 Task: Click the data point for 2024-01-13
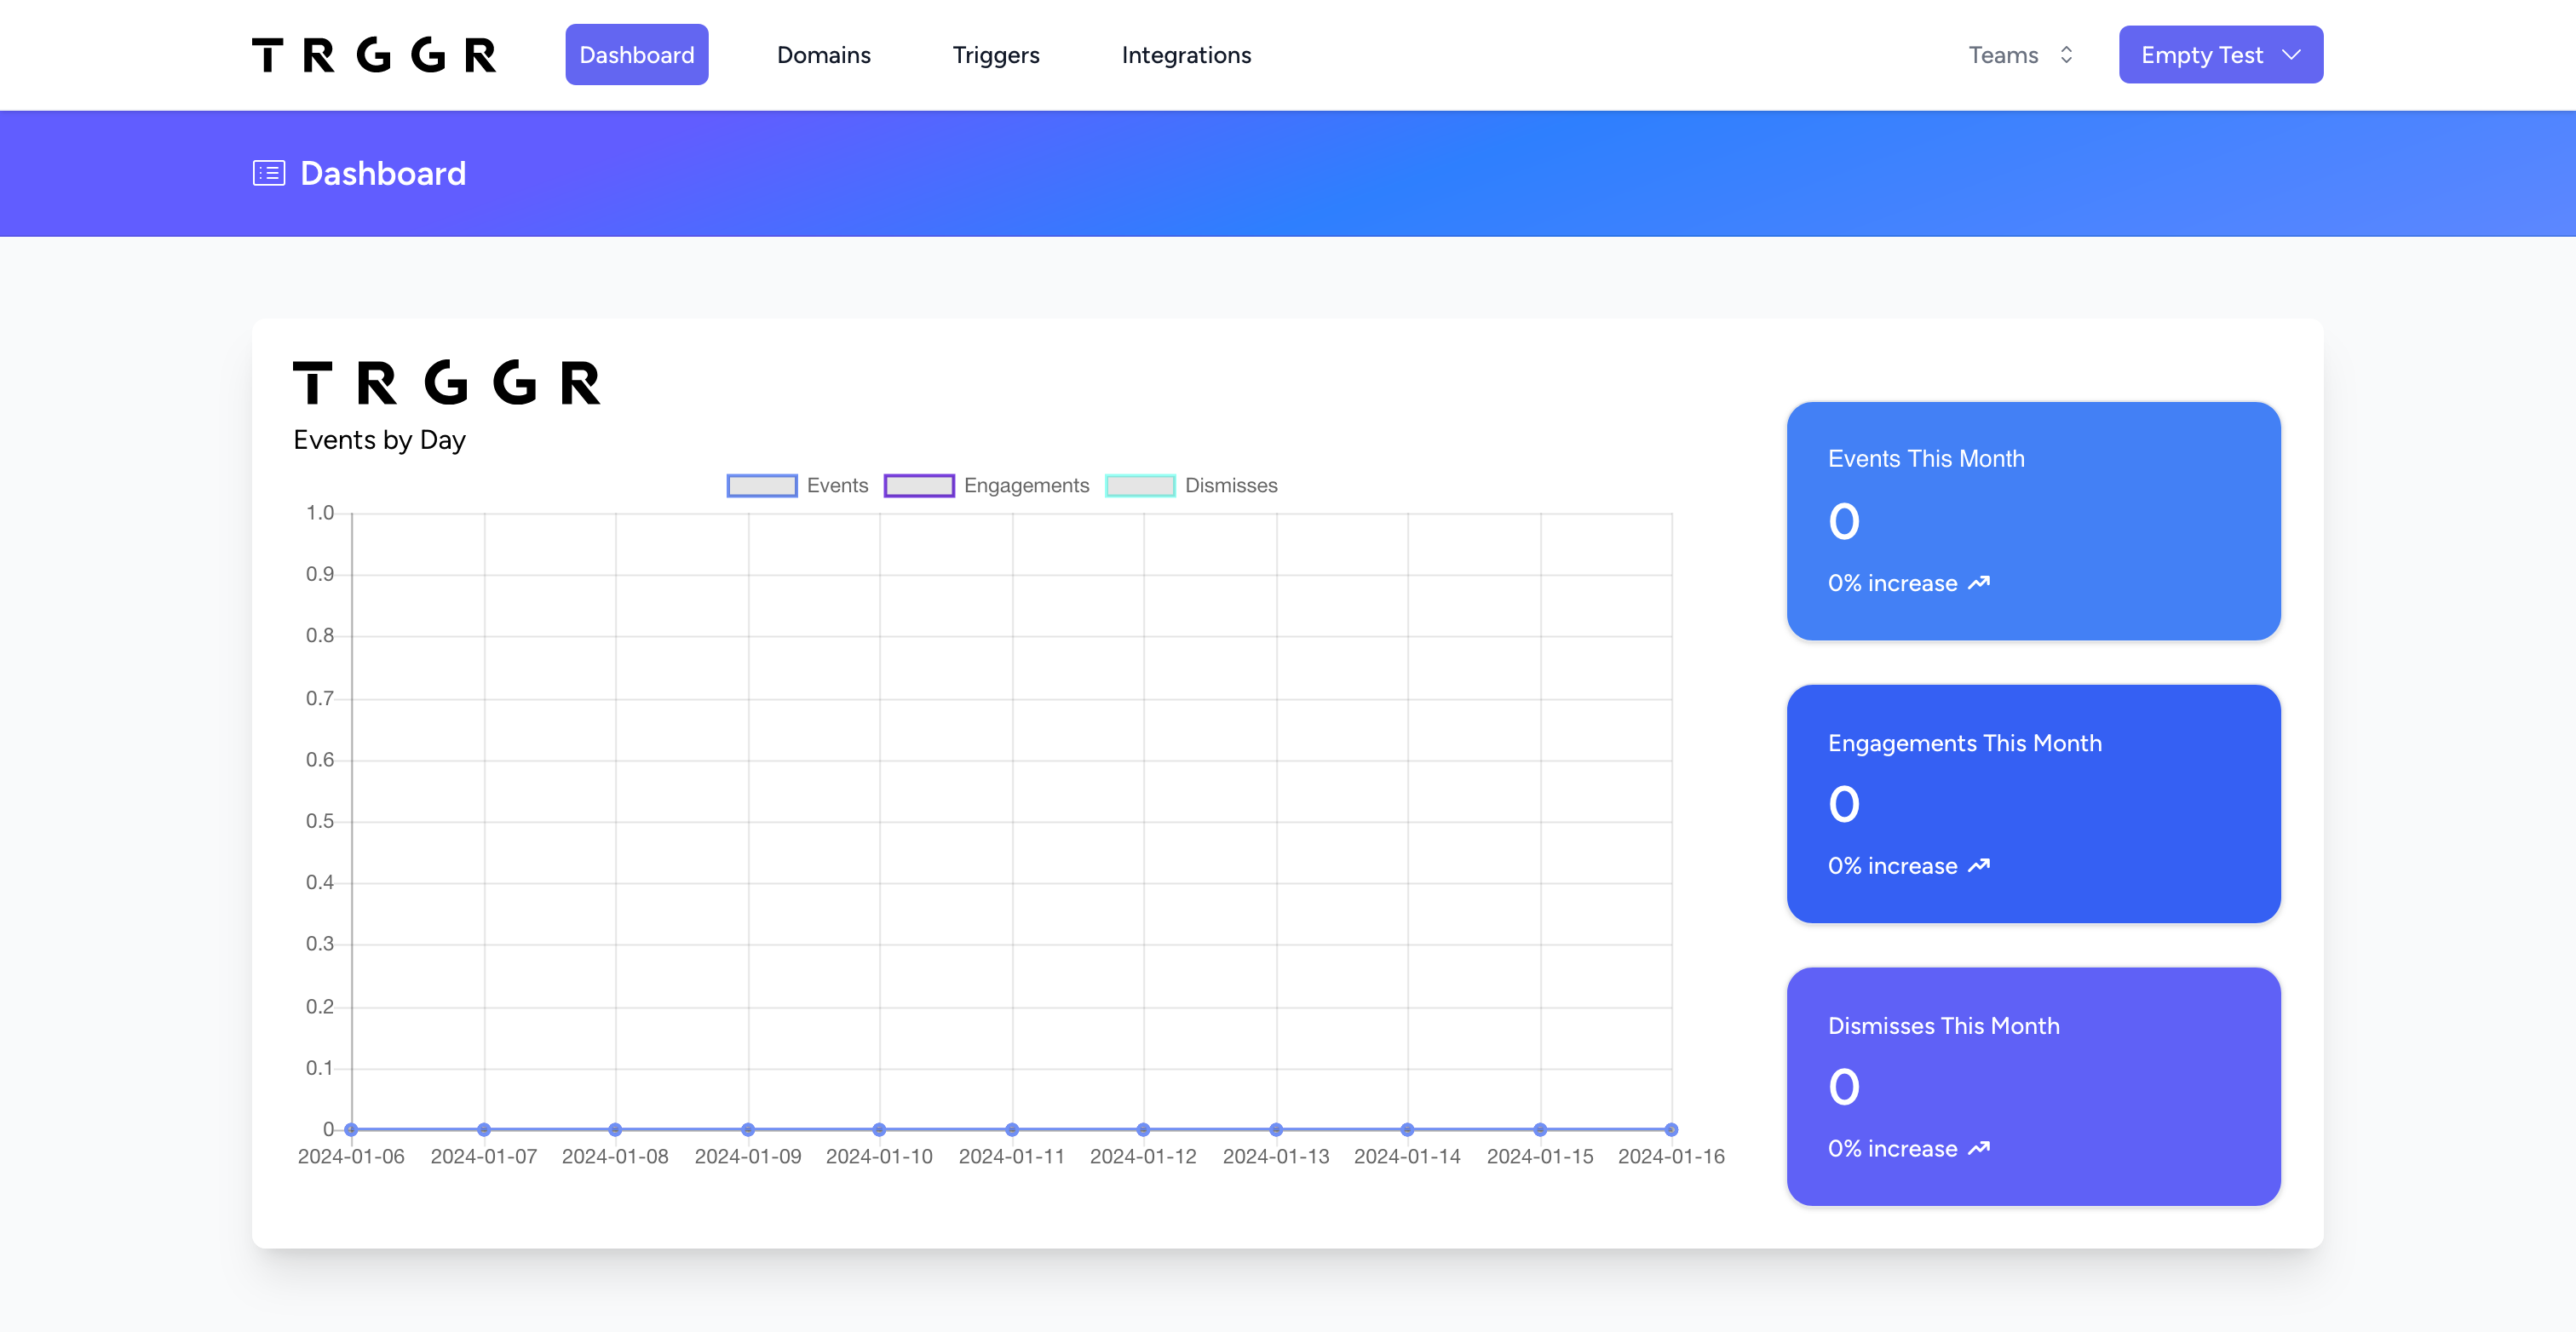1276,1129
